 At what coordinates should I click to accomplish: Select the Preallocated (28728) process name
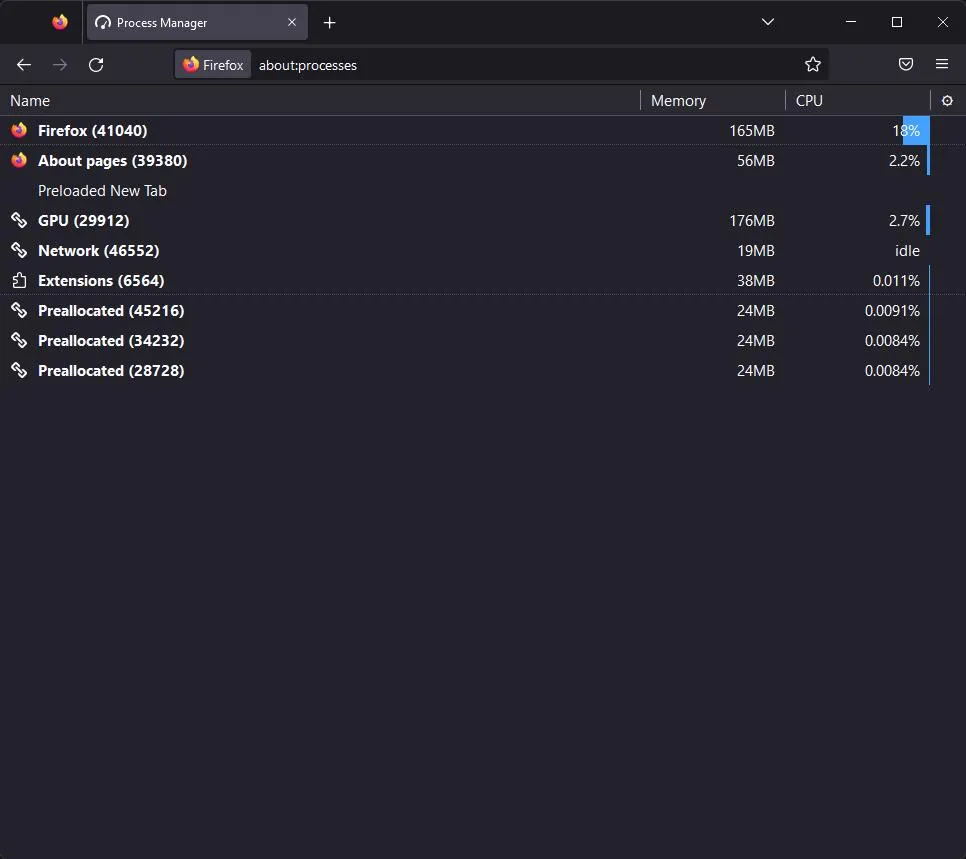[111, 371]
